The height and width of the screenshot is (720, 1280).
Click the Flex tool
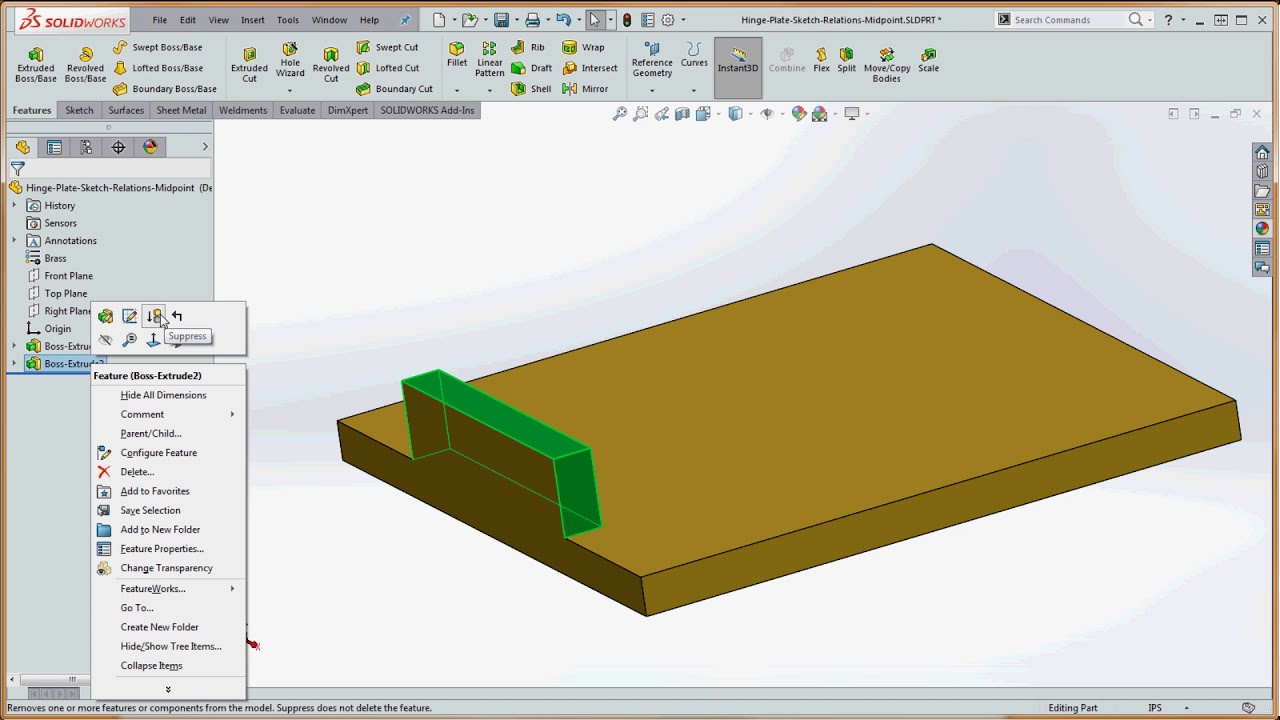point(821,60)
